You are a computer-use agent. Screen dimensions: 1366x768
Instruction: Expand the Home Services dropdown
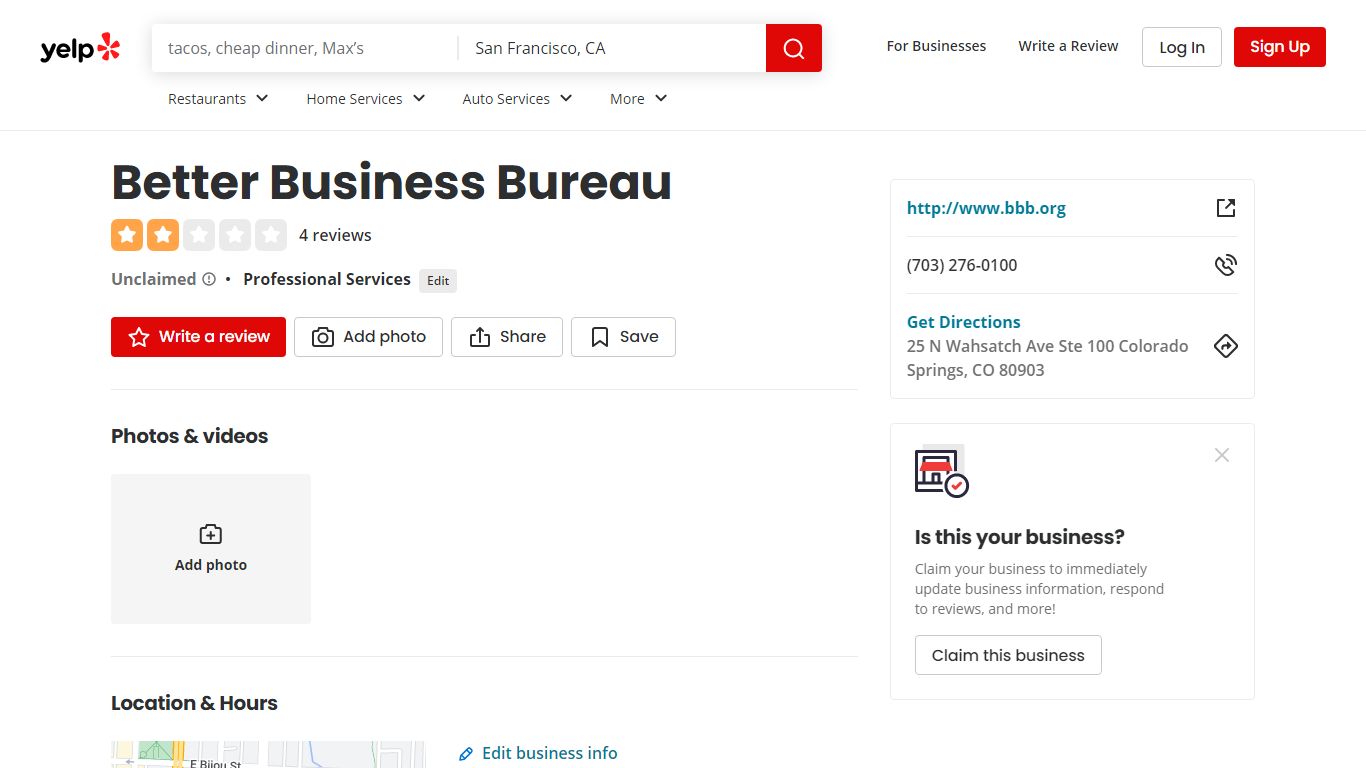366,98
